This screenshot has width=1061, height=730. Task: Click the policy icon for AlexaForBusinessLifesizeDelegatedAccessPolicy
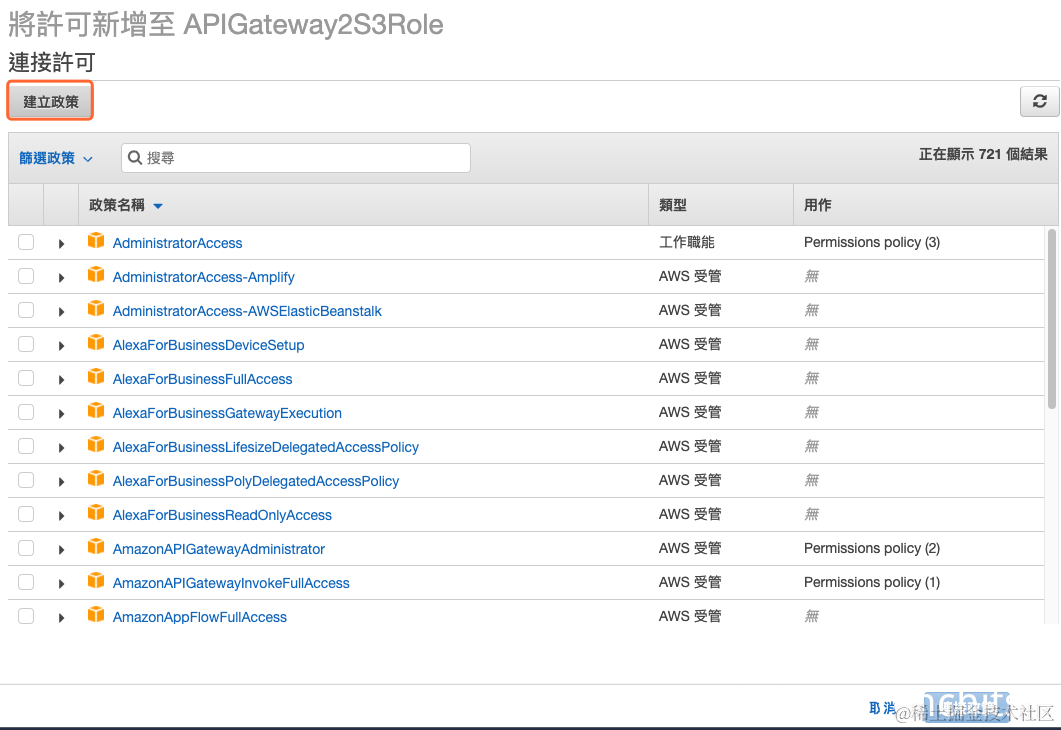pos(96,444)
